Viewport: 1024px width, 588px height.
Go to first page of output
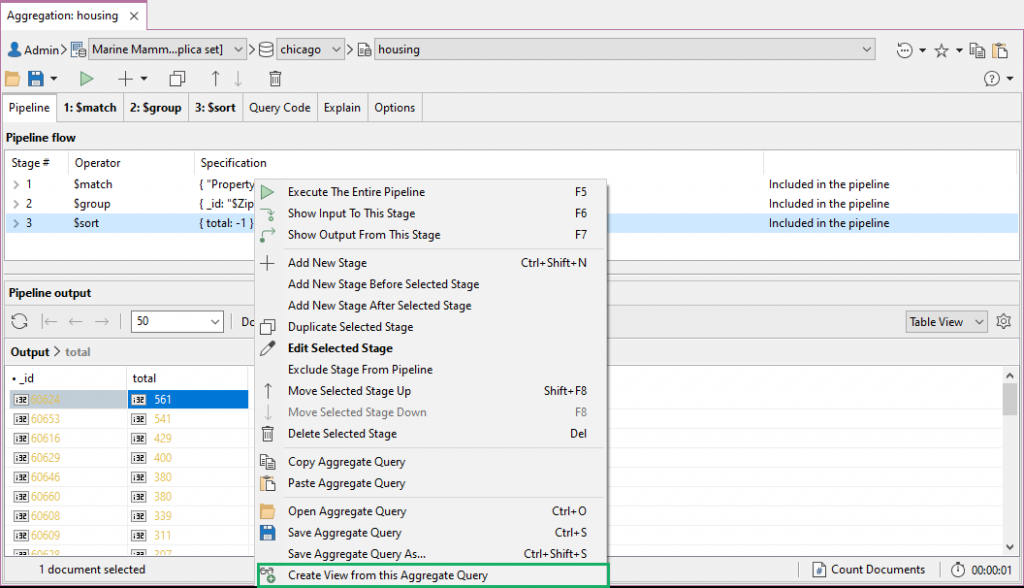pyautogui.click(x=49, y=321)
